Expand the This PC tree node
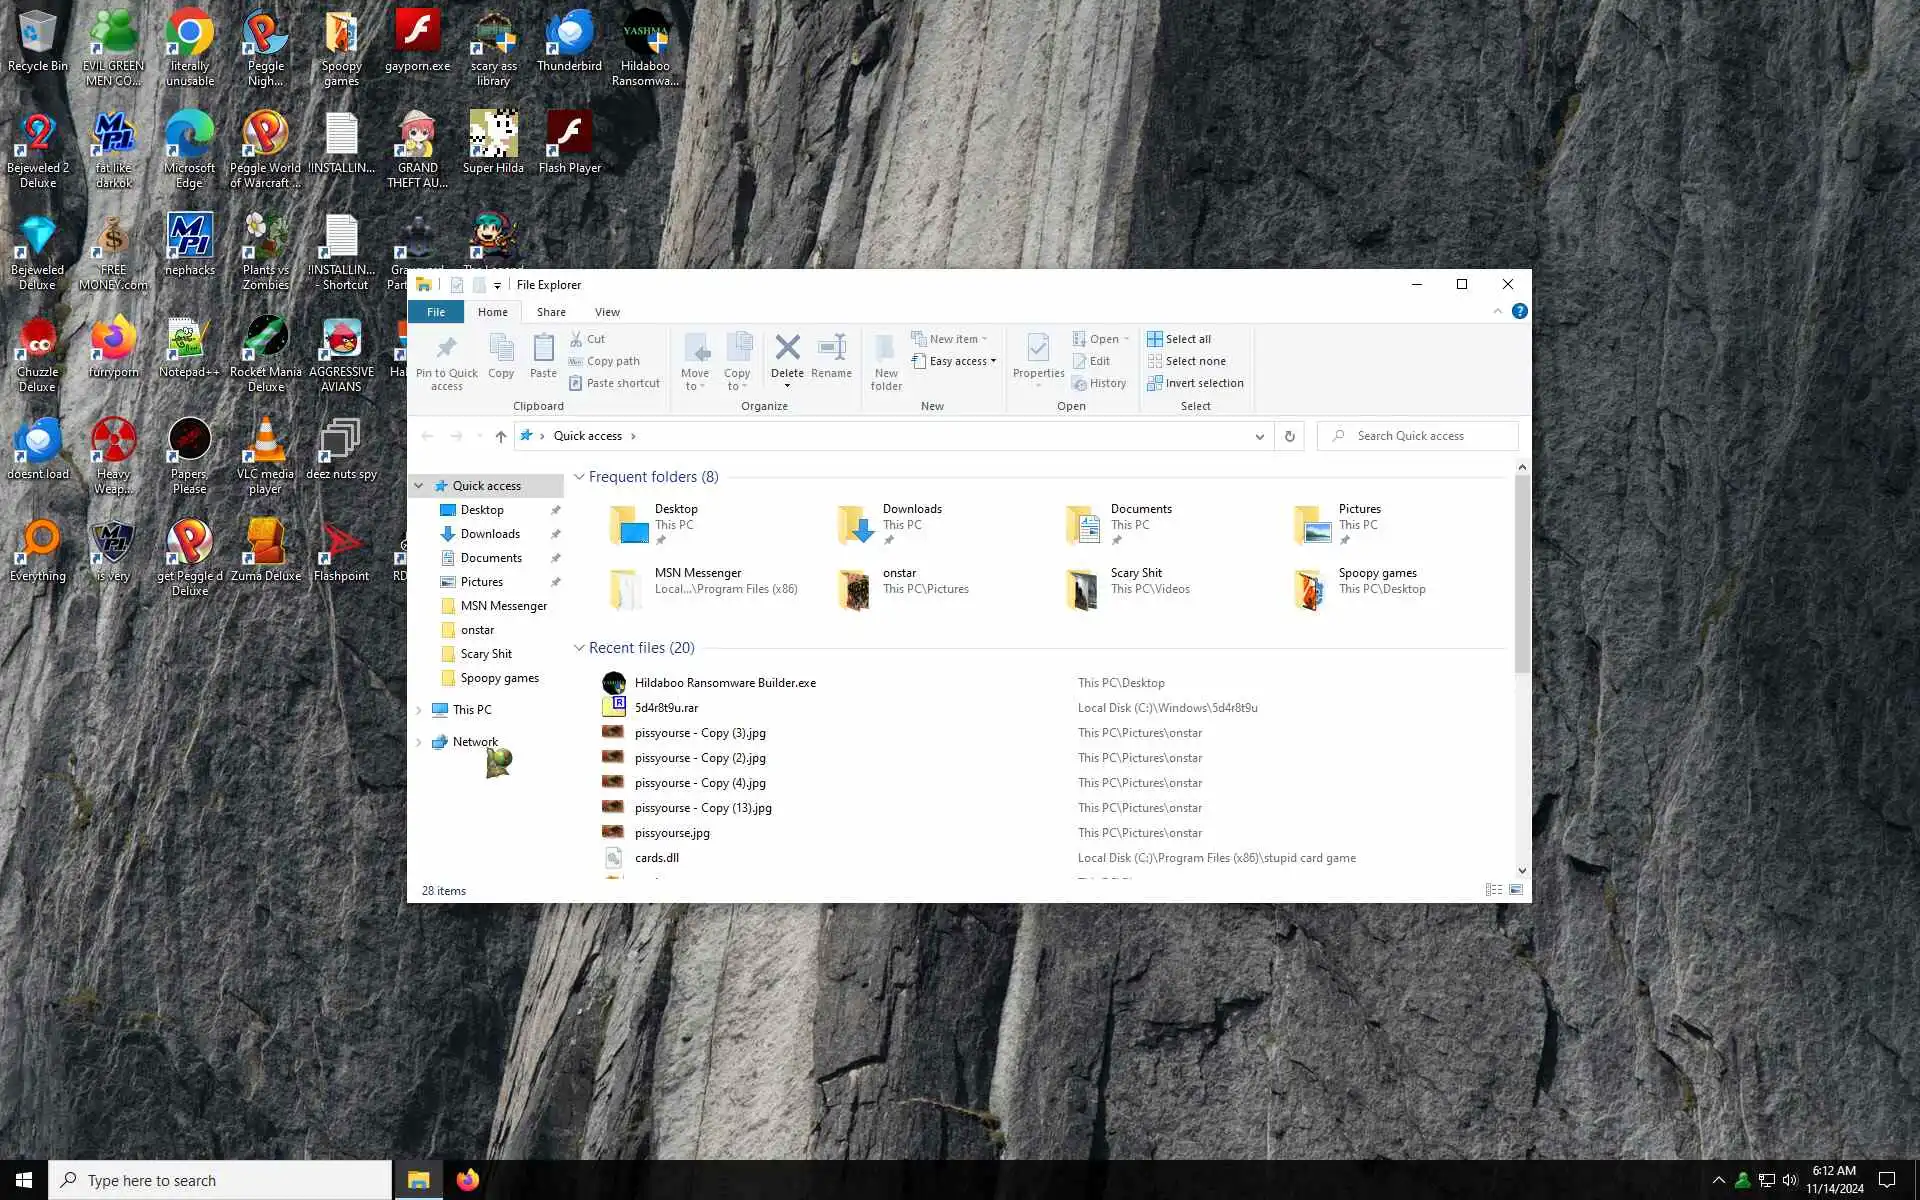The height and width of the screenshot is (1200, 1920). pyautogui.click(x=419, y=710)
